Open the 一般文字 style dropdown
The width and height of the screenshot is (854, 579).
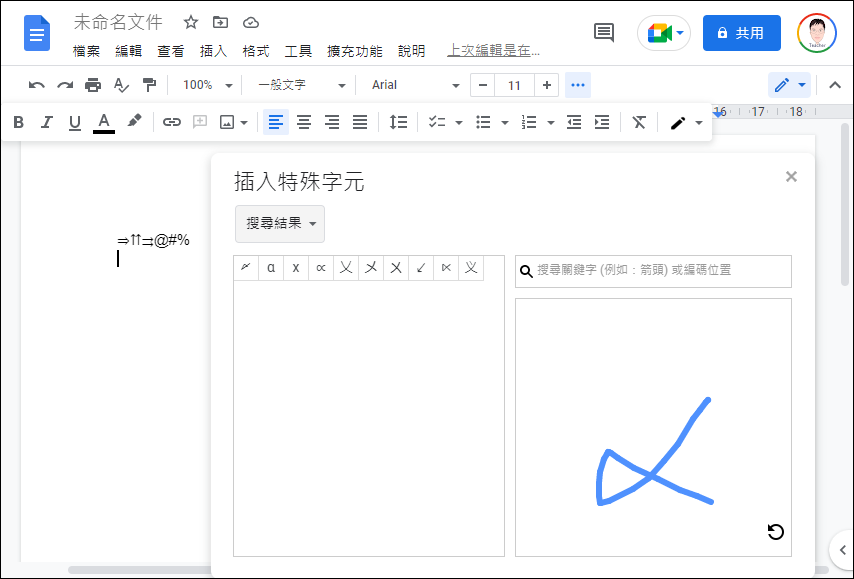tap(301, 85)
